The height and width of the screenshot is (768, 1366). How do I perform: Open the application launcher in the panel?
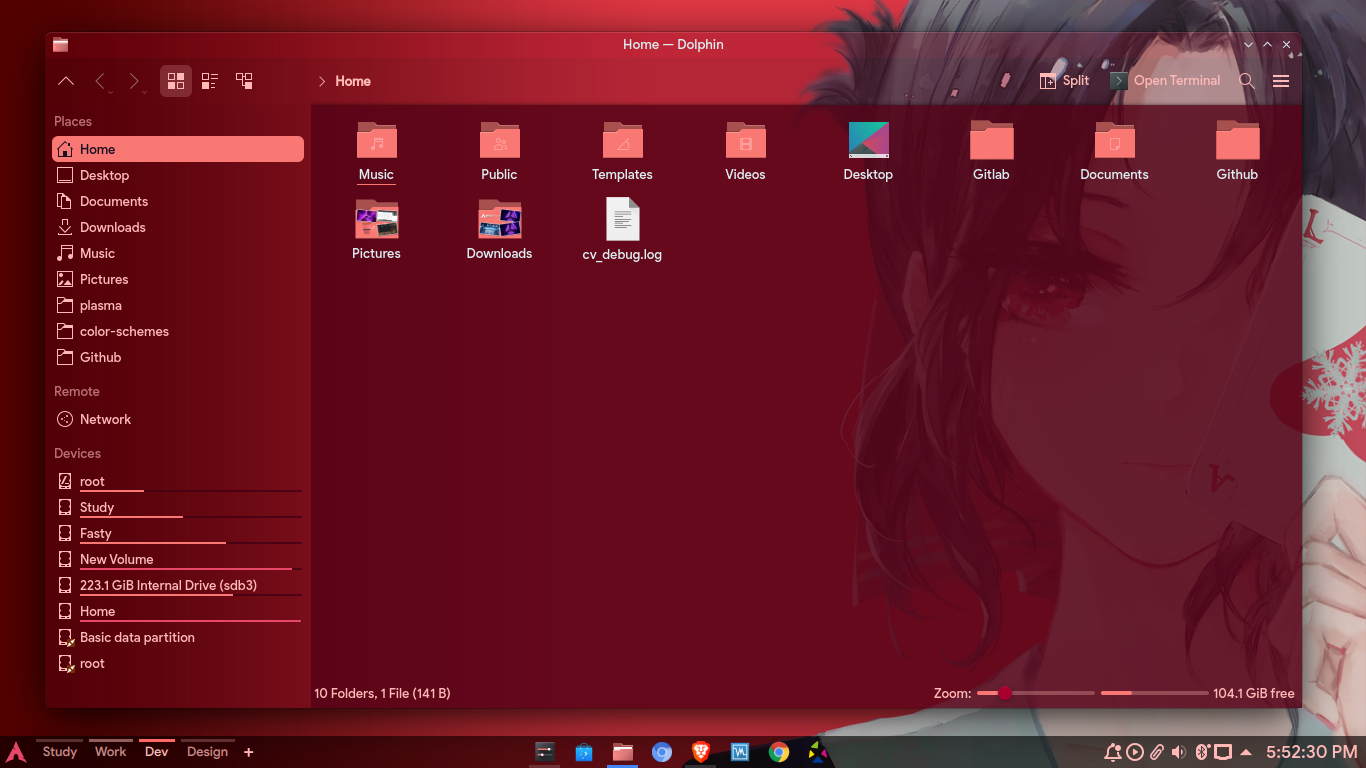[x=15, y=752]
